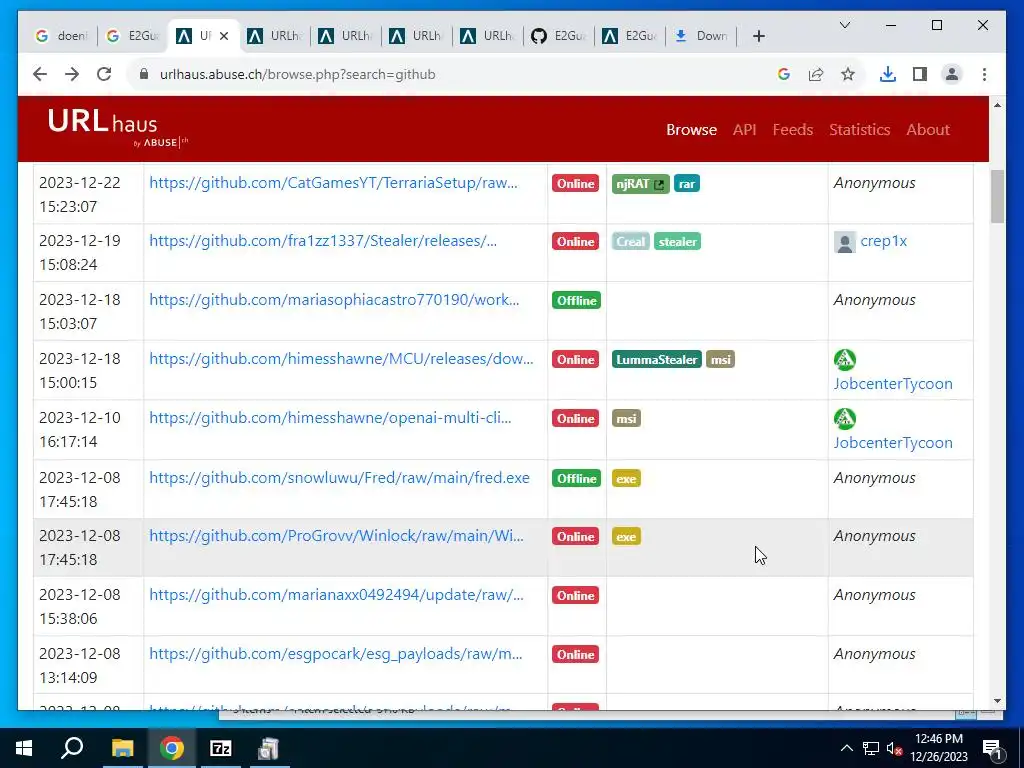Open the About navigation item

[928, 129]
